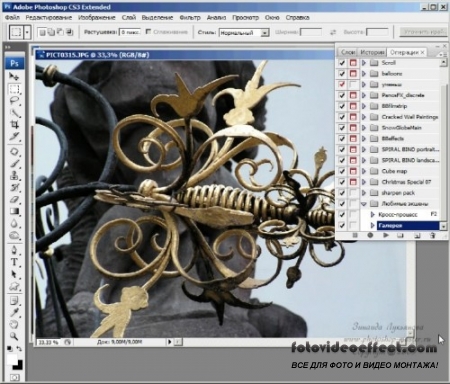The width and height of the screenshot is (450, 384).
Task: Select the Eyedropper tool
Action: click(14, 312)
